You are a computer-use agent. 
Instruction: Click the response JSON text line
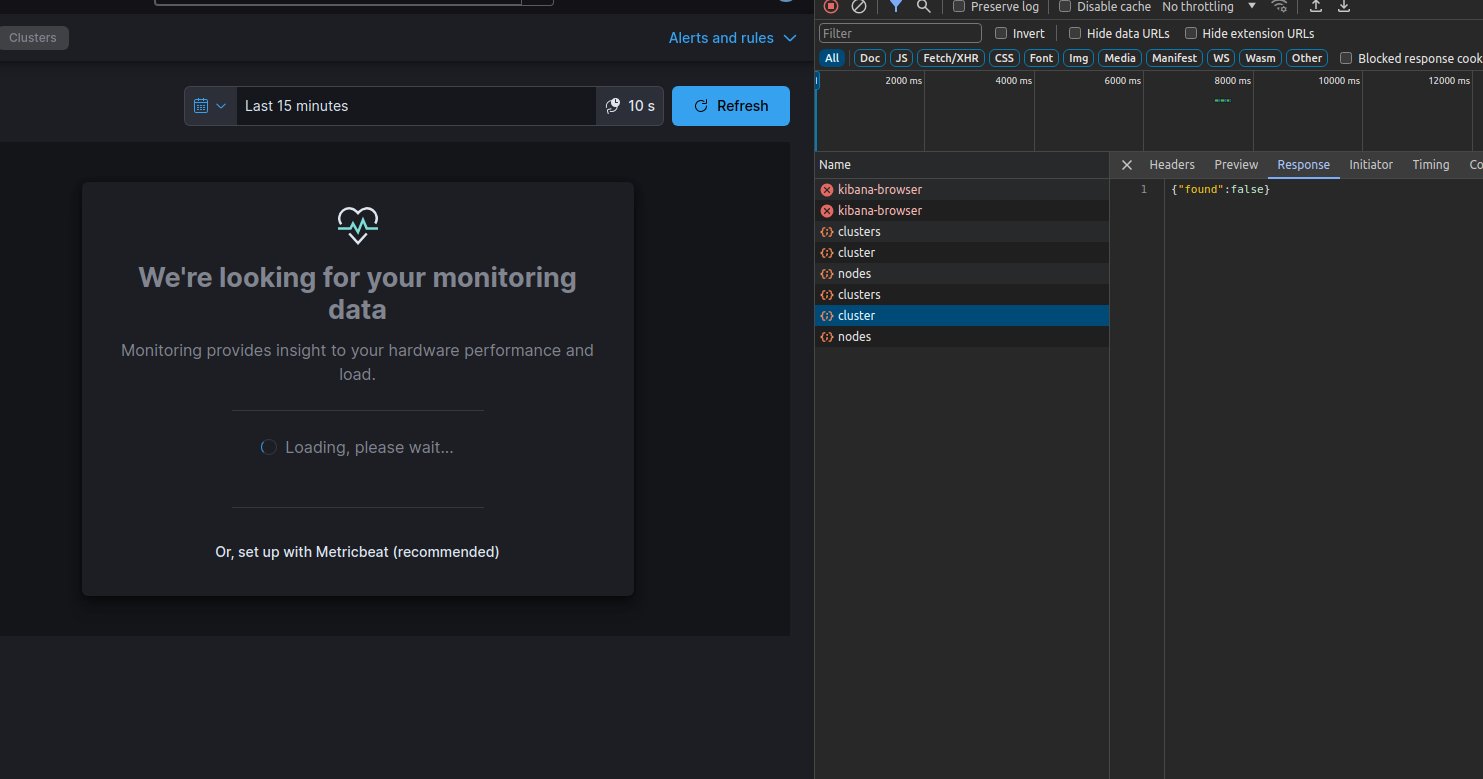1220,190
